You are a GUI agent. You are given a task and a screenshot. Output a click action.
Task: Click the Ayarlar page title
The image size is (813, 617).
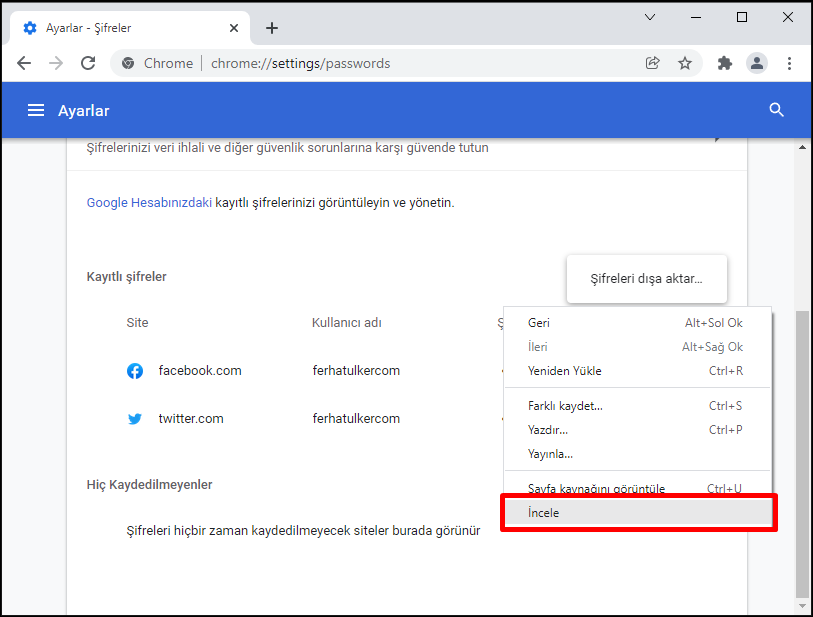pos(83,110)
